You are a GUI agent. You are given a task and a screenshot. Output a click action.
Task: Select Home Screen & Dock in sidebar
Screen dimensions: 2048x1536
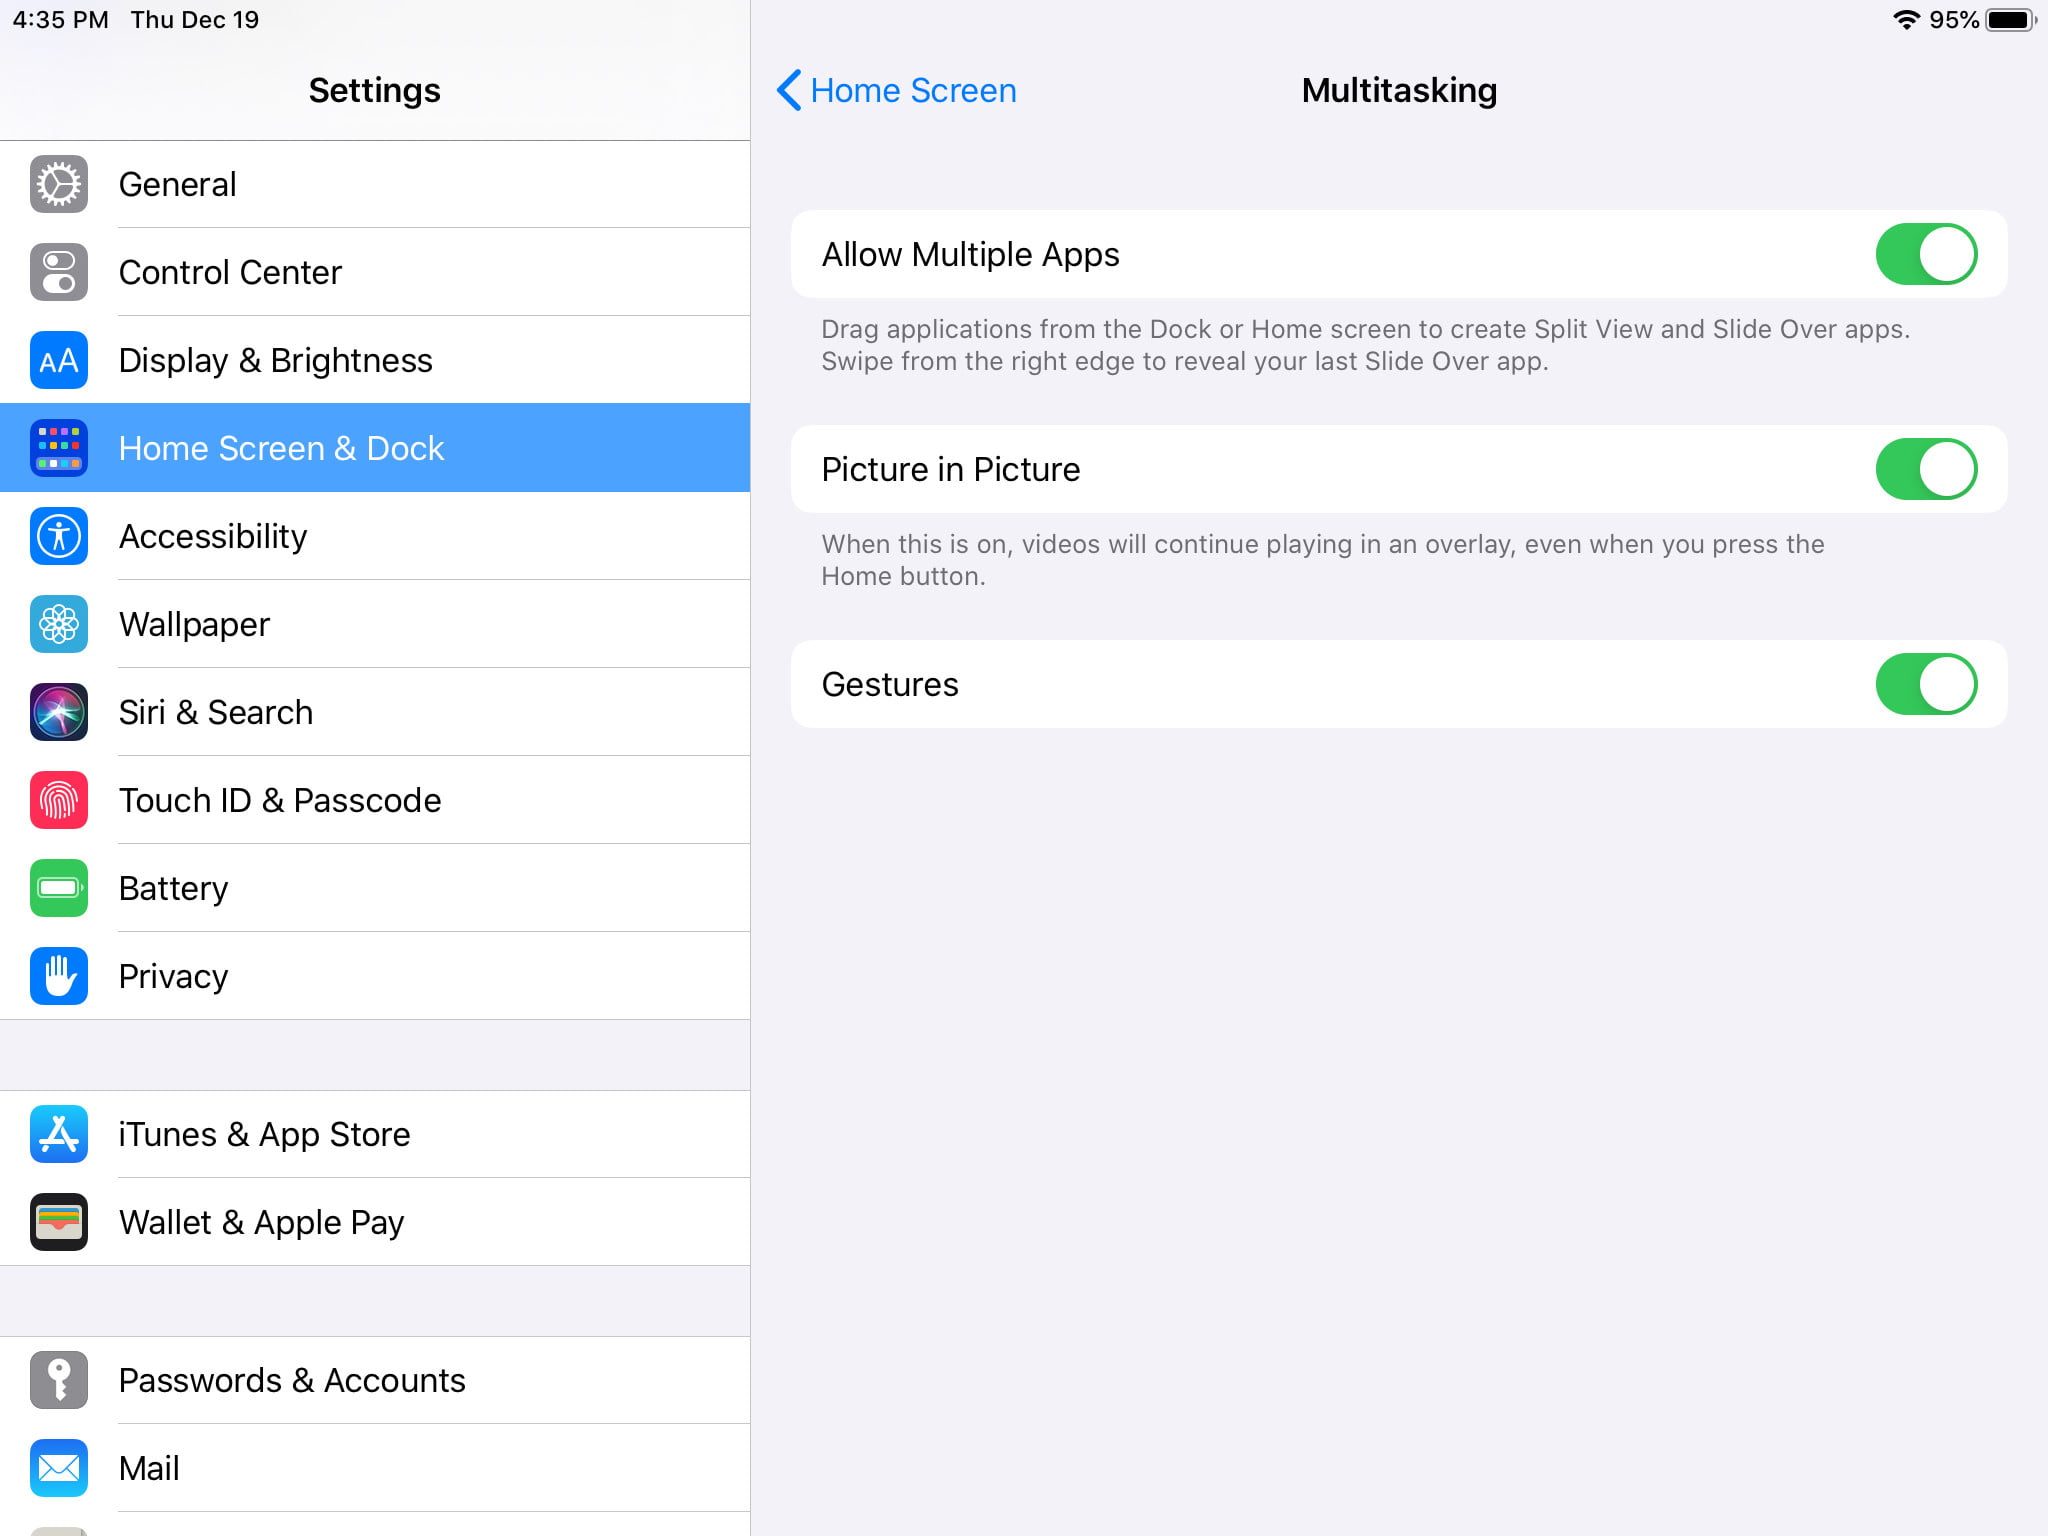coord(375,448)
